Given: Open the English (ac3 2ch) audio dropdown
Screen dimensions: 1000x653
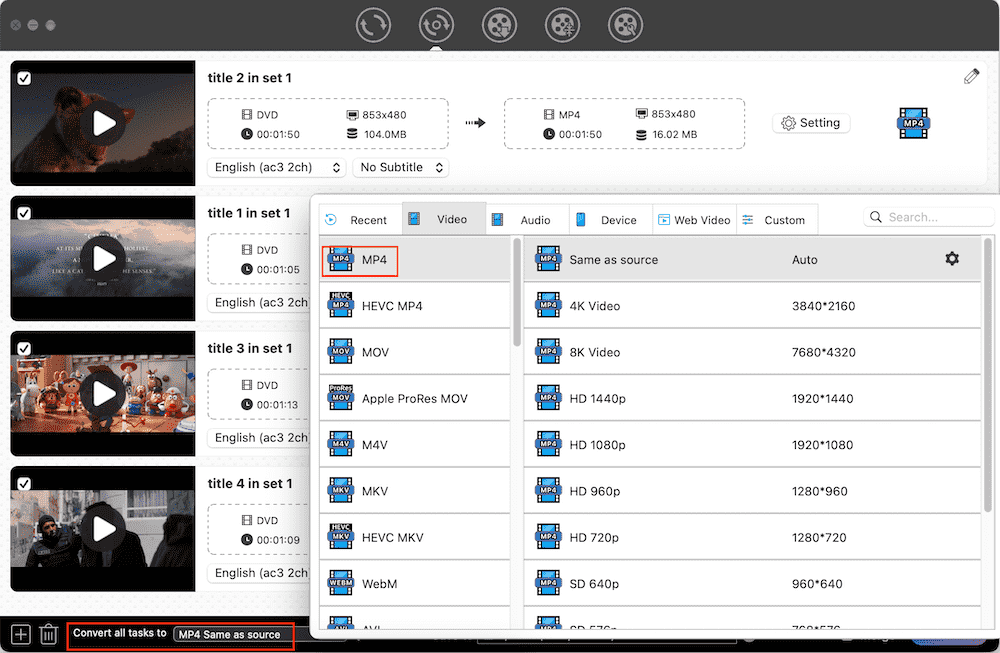Looking at the screenshot, I should tap(276, 167).
